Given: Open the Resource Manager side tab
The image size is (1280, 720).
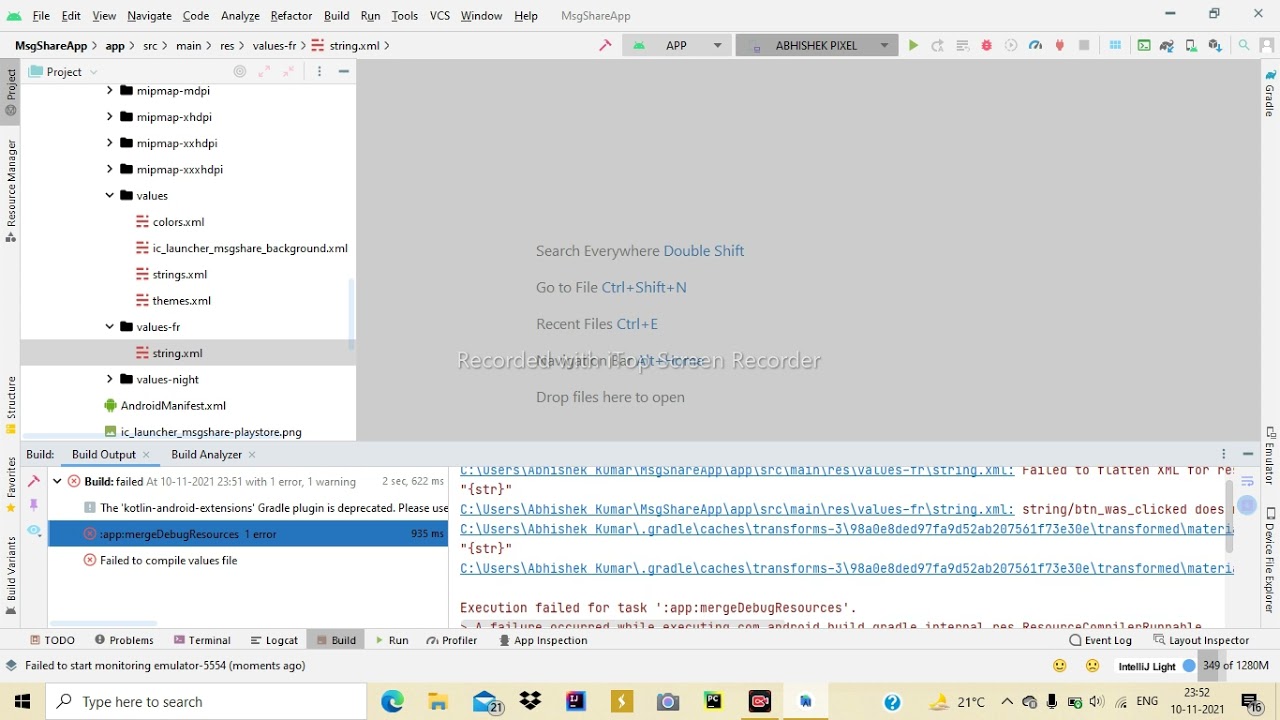Looking at the screenshot, I should (11, 191).
